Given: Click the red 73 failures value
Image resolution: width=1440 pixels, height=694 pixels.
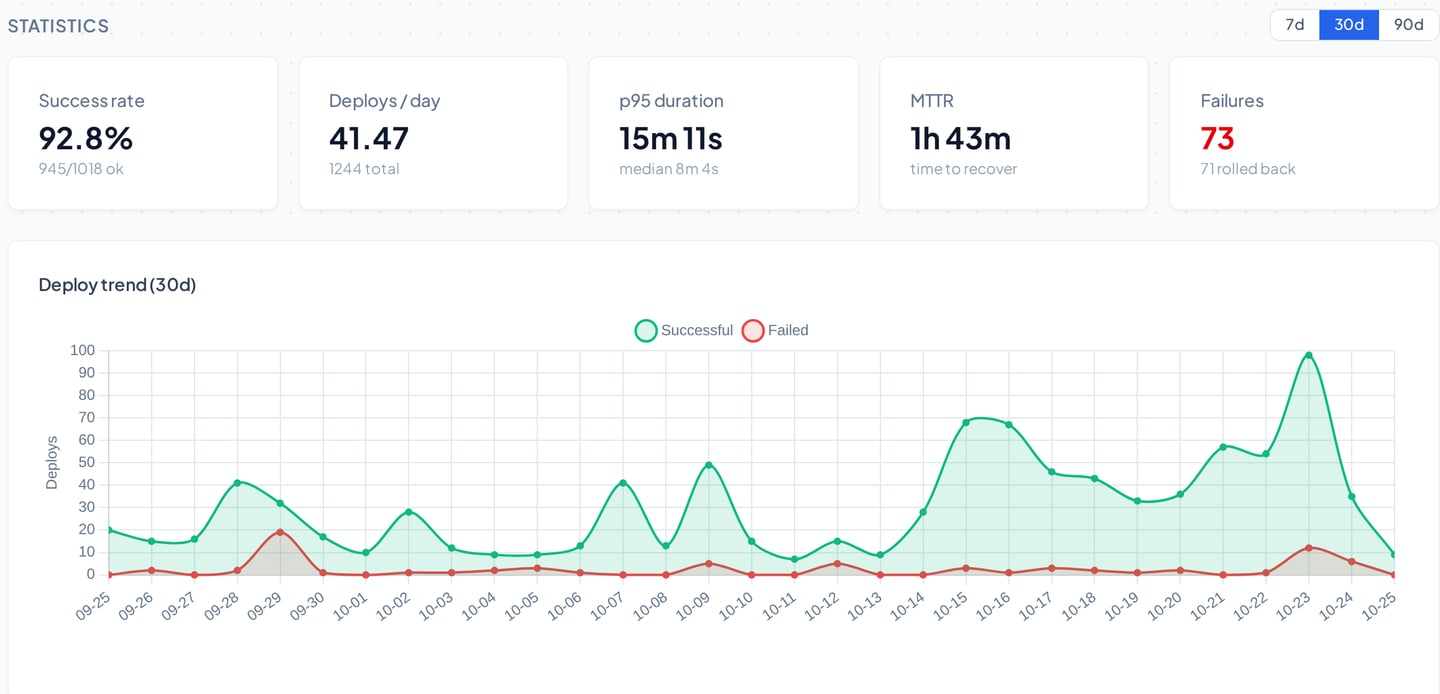Looking at the screenshot, I should coord(1218,138).
